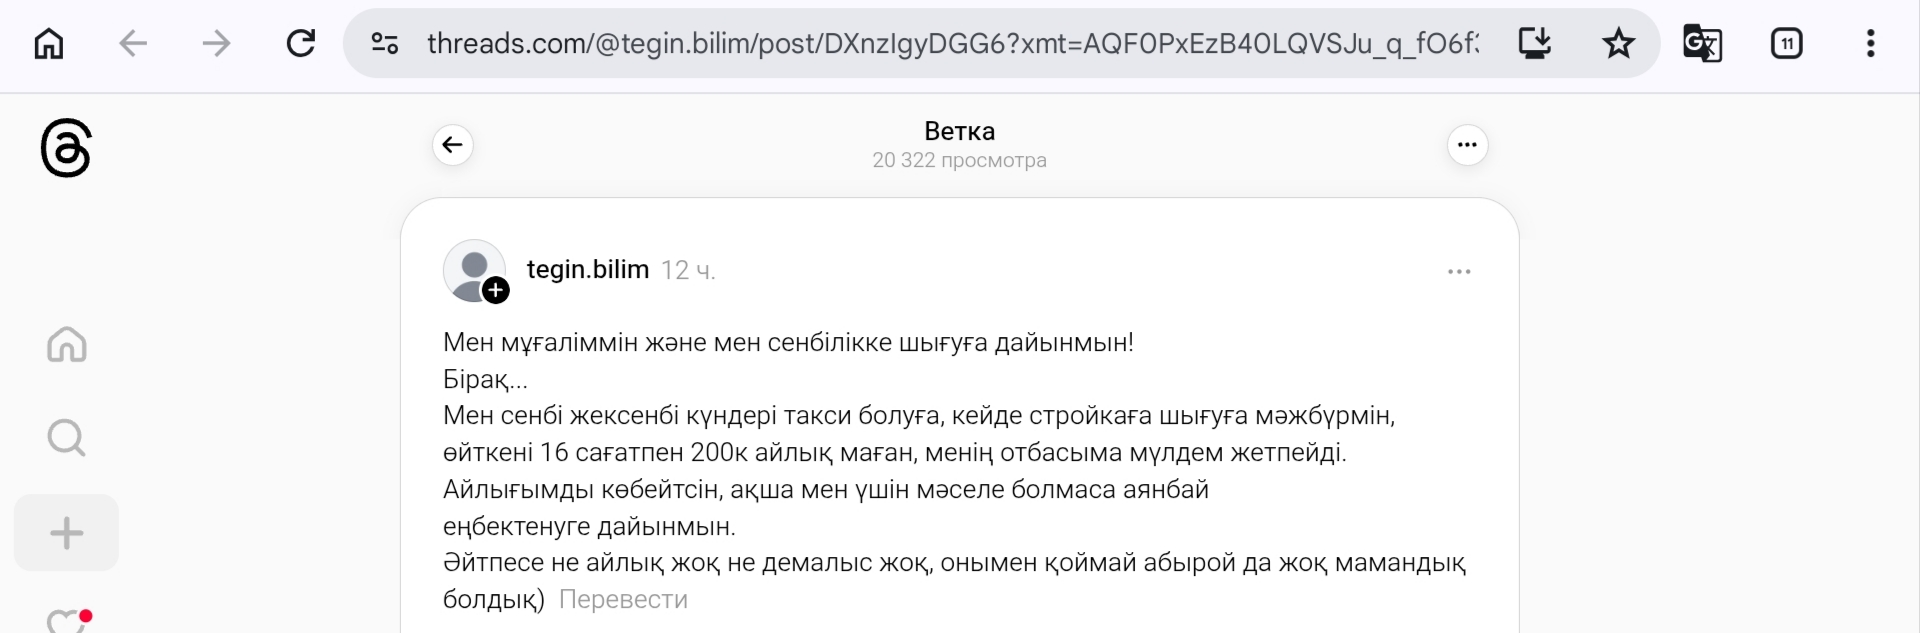Open the search magnifier in sidebar
The image size is (1920, 633).
67,437
